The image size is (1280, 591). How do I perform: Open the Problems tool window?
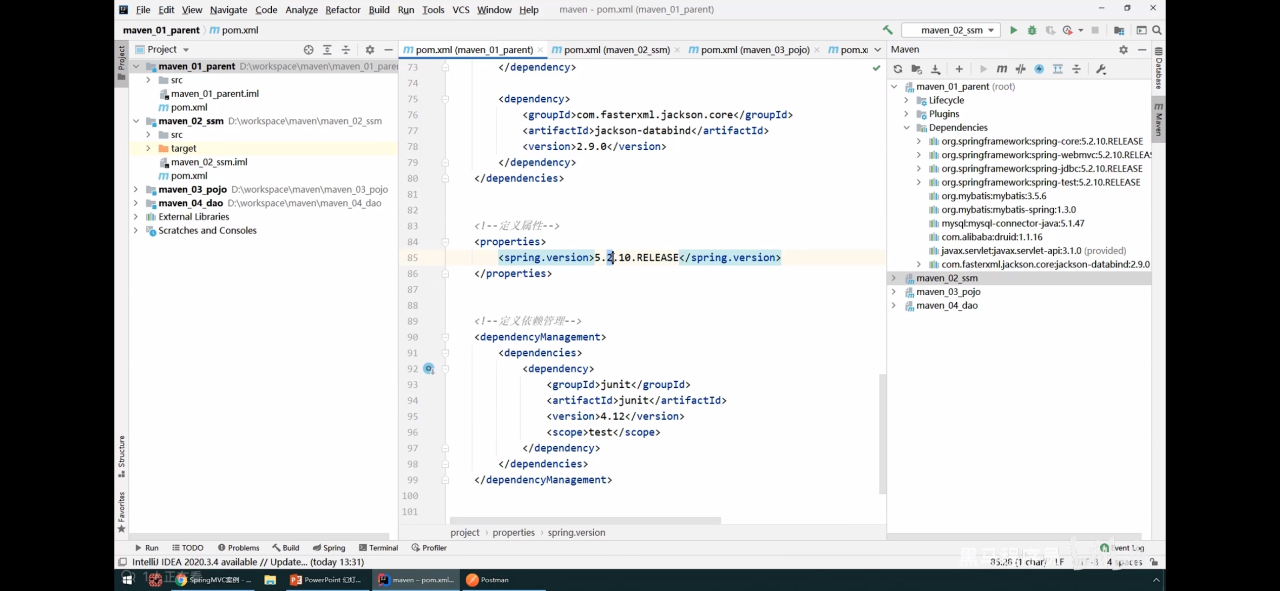(237, 548)
